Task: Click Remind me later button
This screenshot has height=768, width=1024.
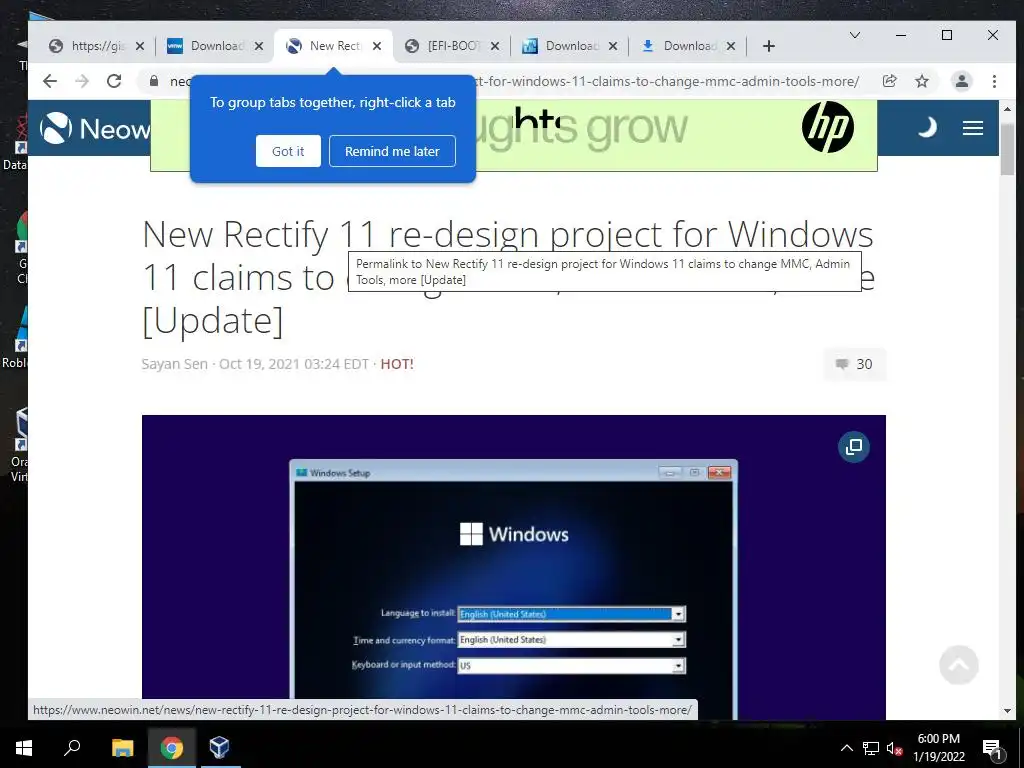Action: [x=392, y=151]
